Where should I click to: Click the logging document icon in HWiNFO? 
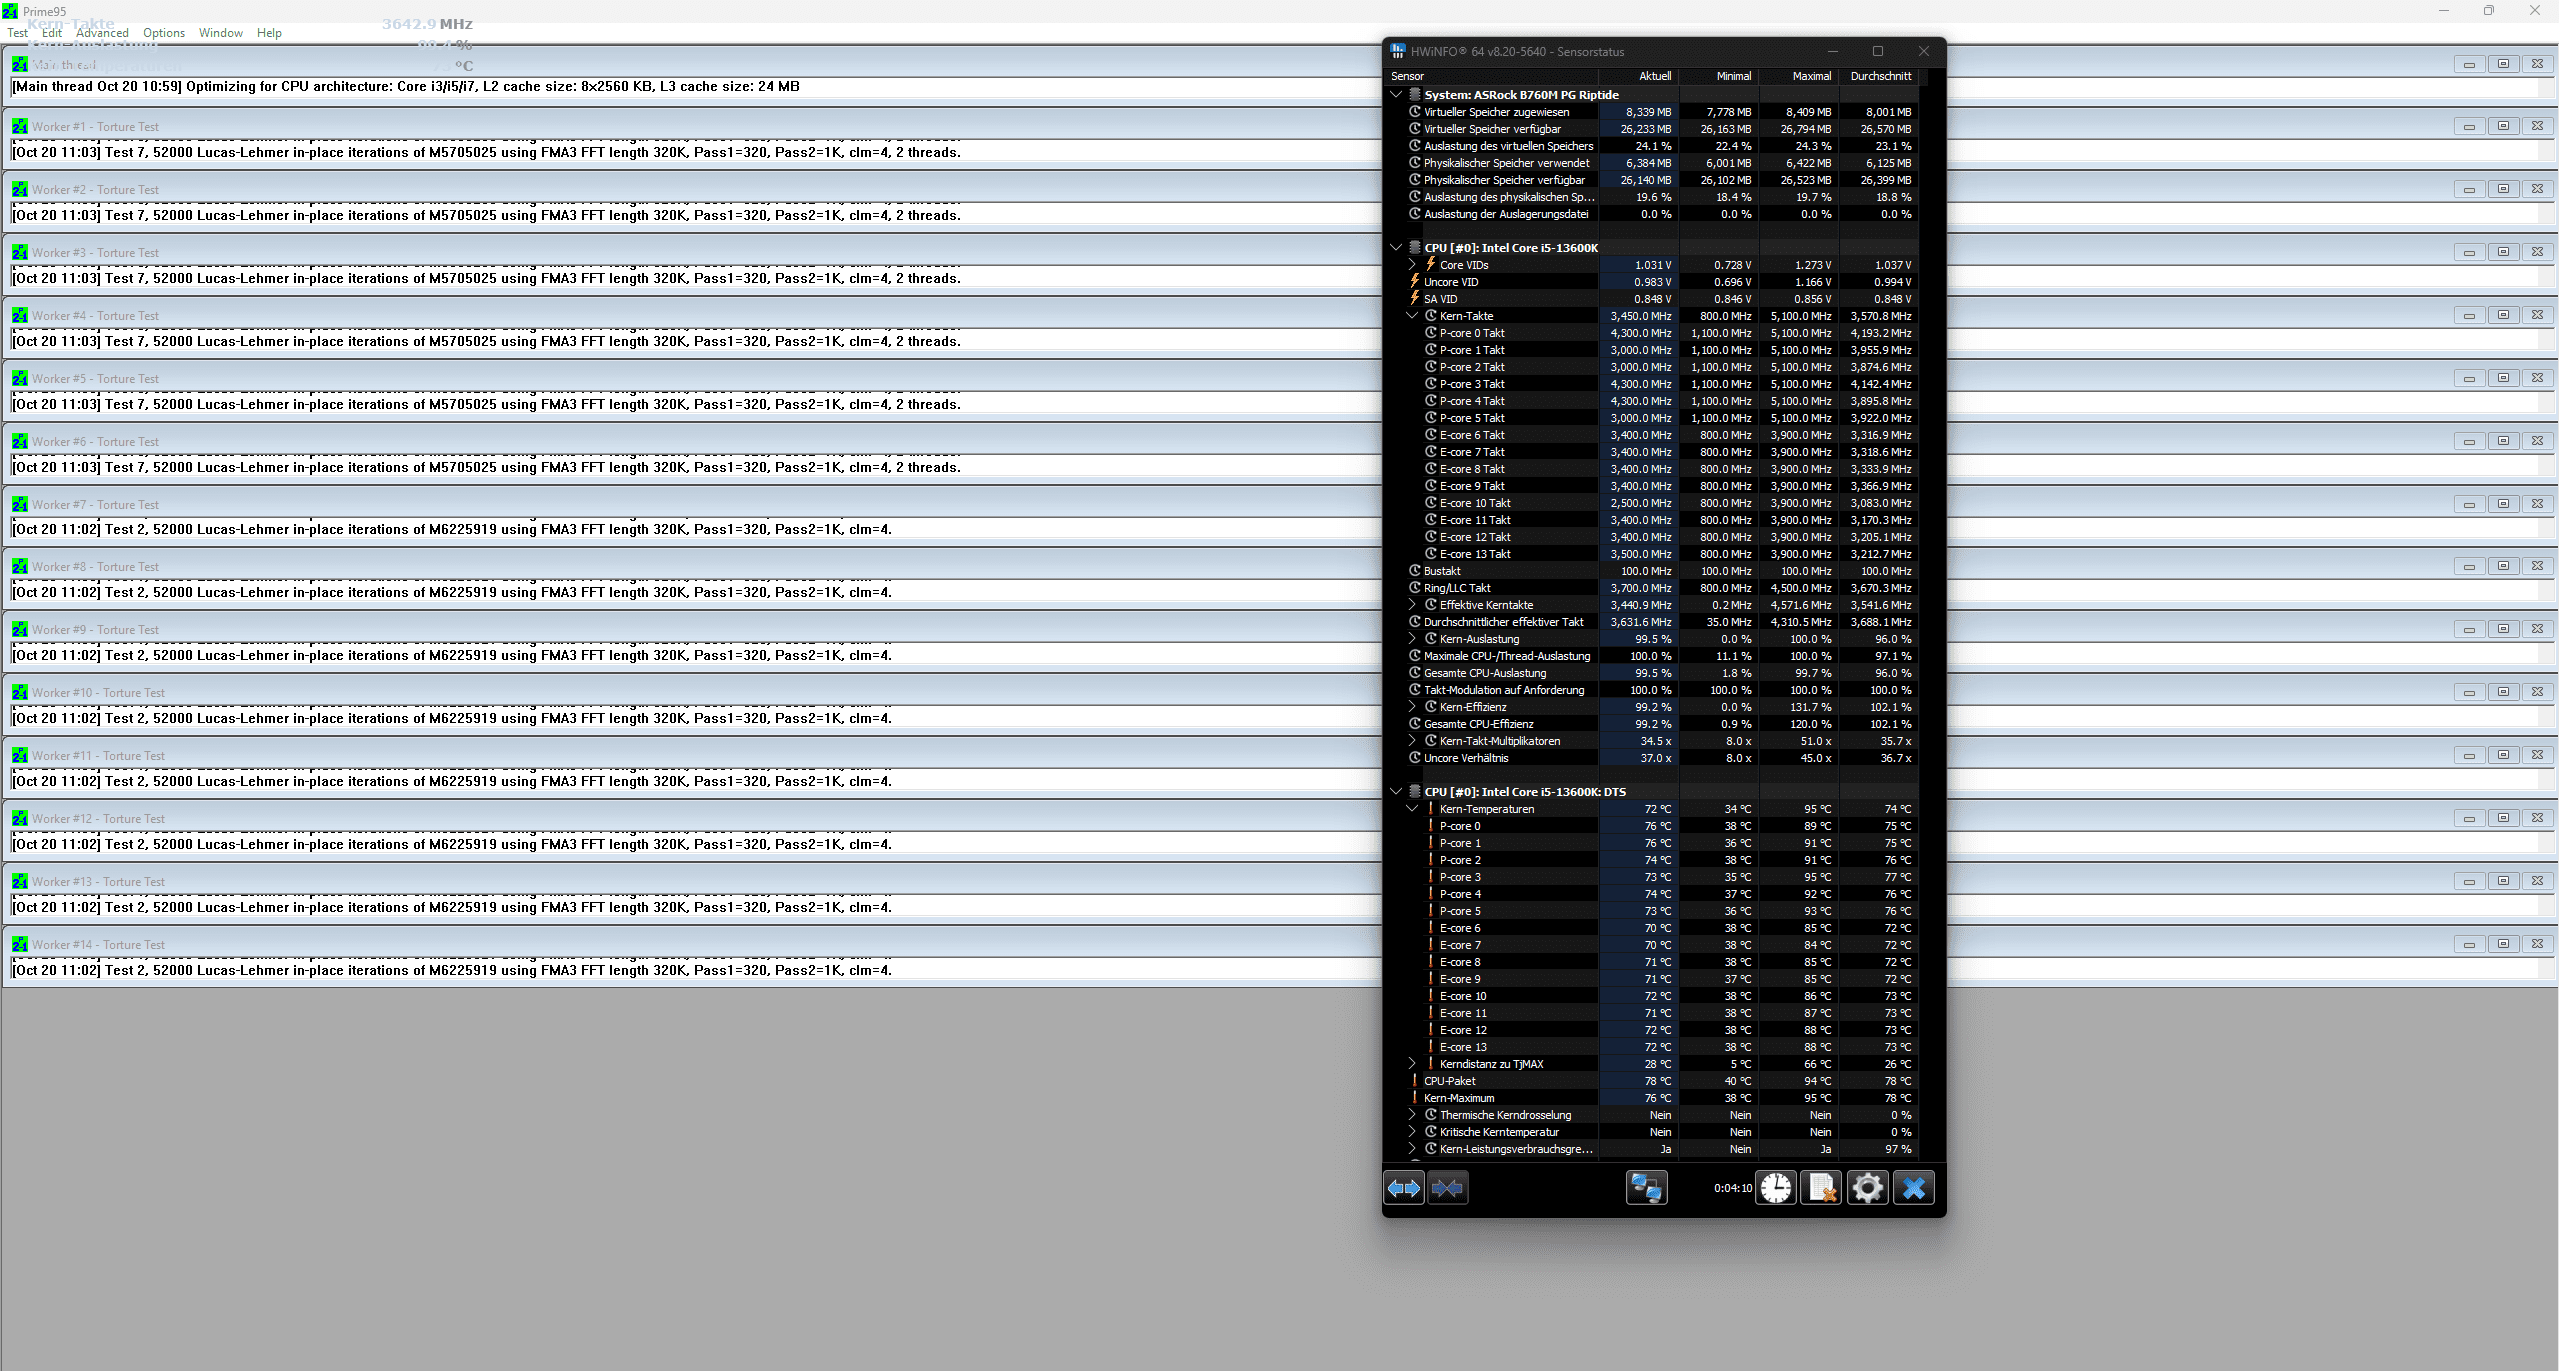(x=1821, y=1188)
